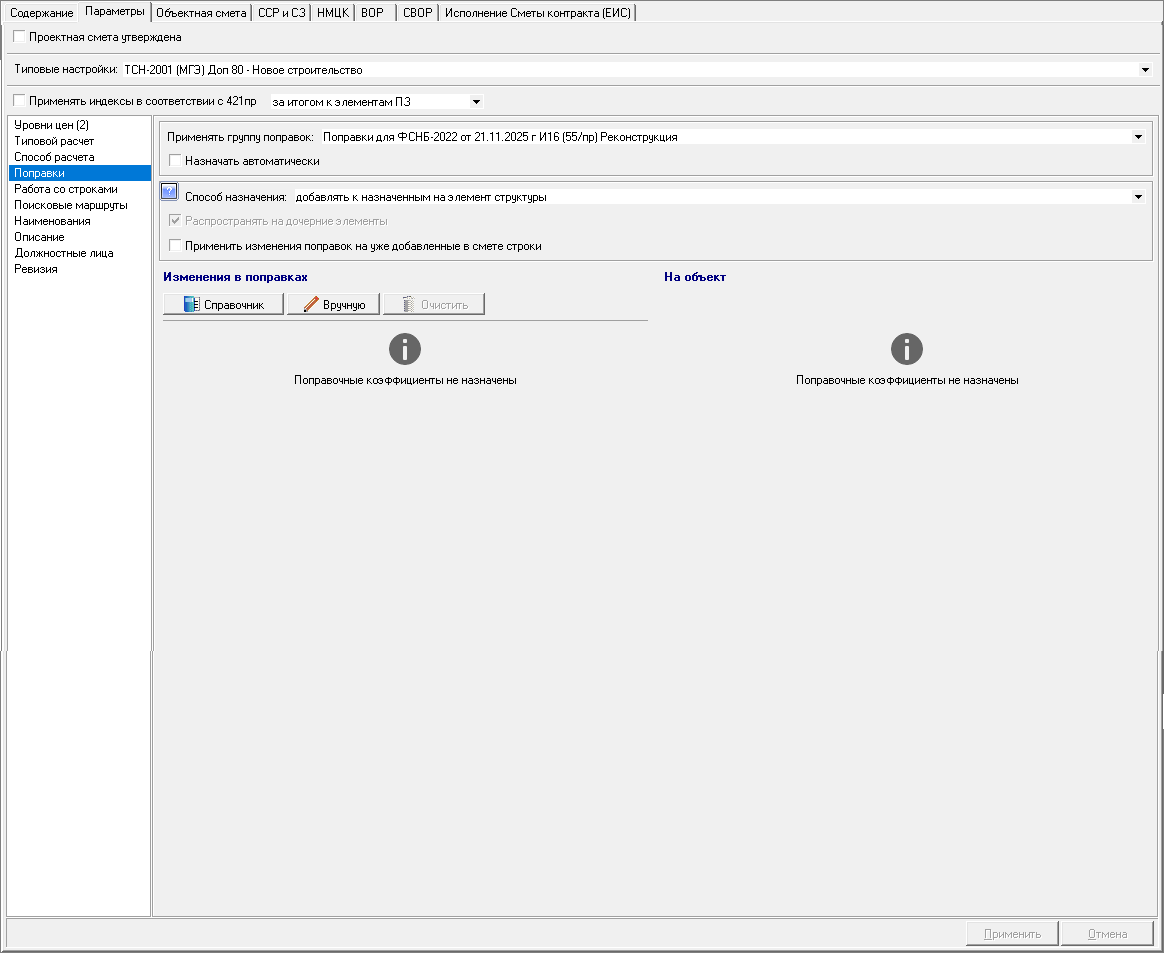This screenshot has width=1164, height=953.
Task: Click the Отмена button
Action: pyautogui.click(x=1107, y=934)
